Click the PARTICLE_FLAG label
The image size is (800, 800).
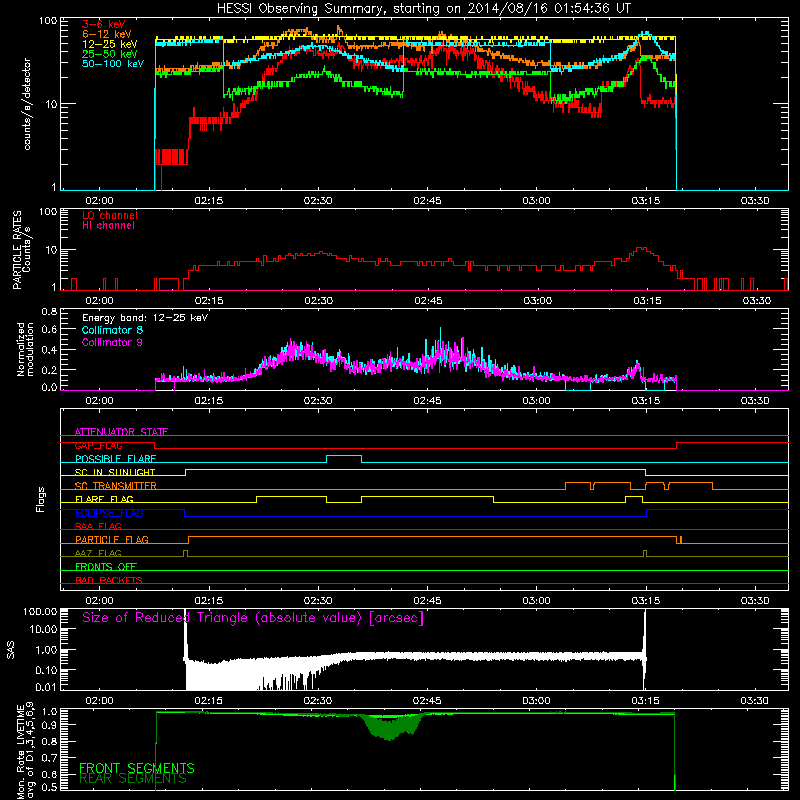(112, 540)
